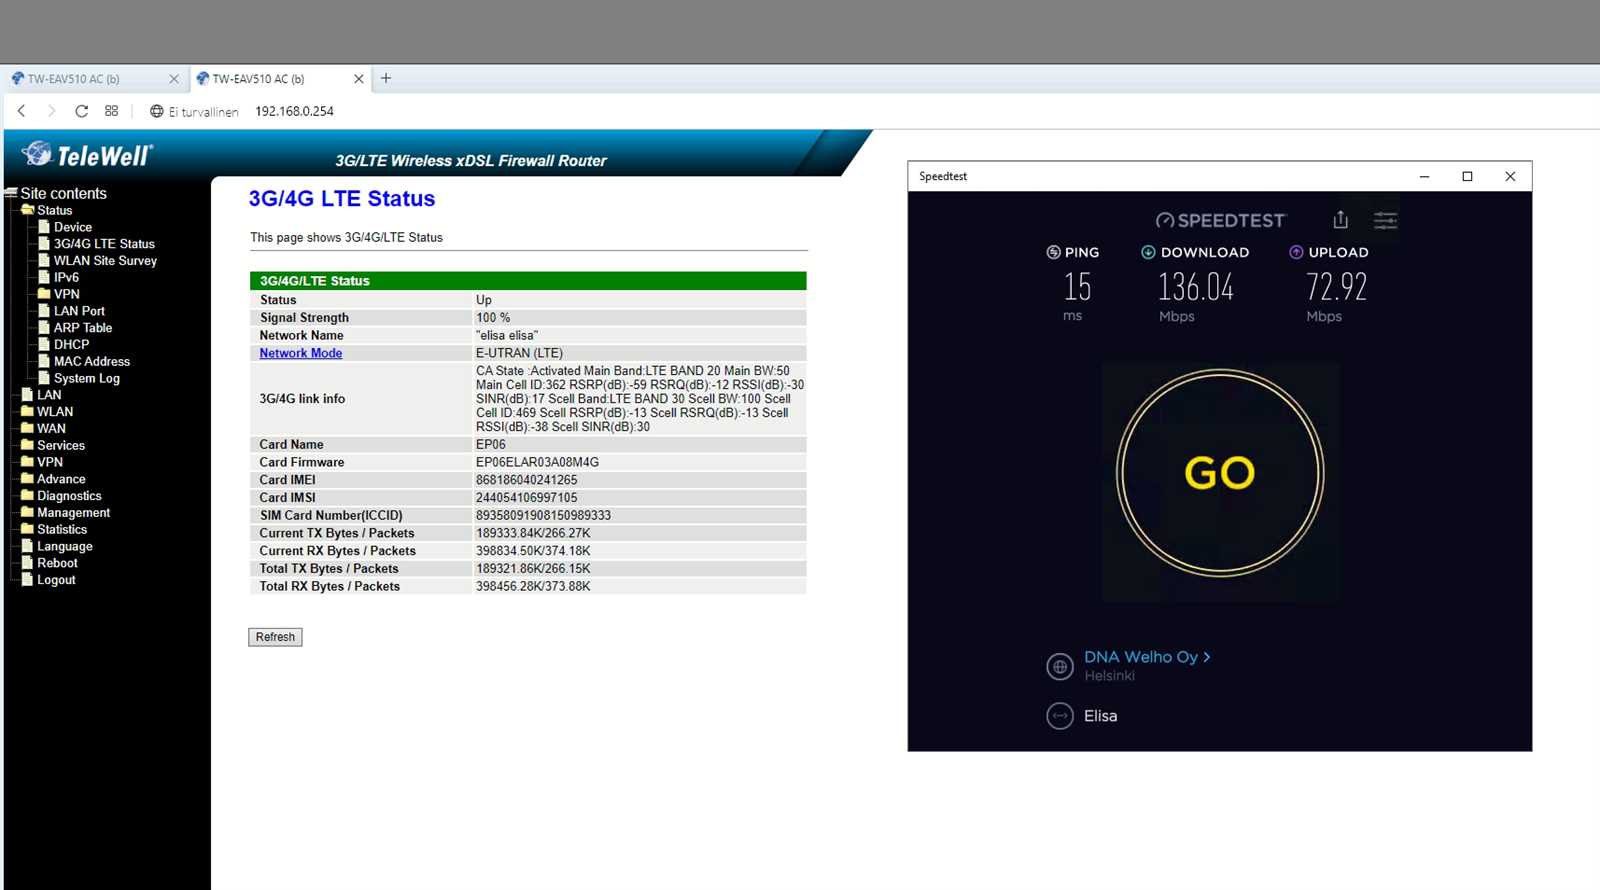Close the second TW-EAV510 AC tab
Screen dimensions: 1600x890
pyautogui.click(x=359, y=79)
